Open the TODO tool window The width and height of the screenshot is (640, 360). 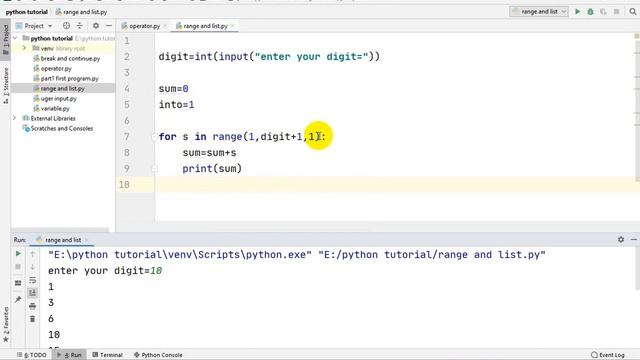[x=32, y=355]
